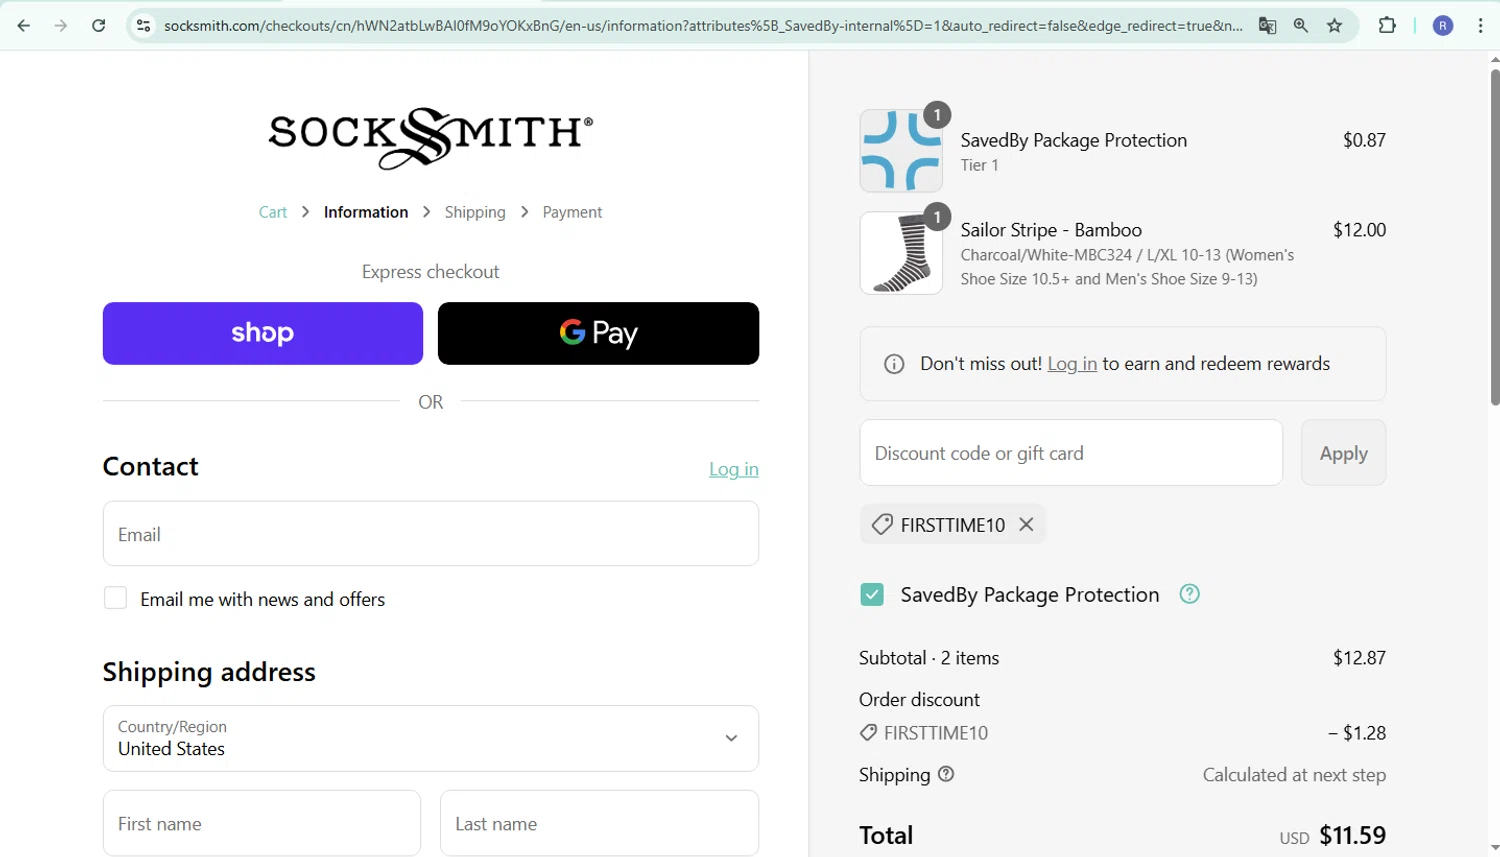
Task: Select the Payment breadcrumb step
Action: [572, 212]
